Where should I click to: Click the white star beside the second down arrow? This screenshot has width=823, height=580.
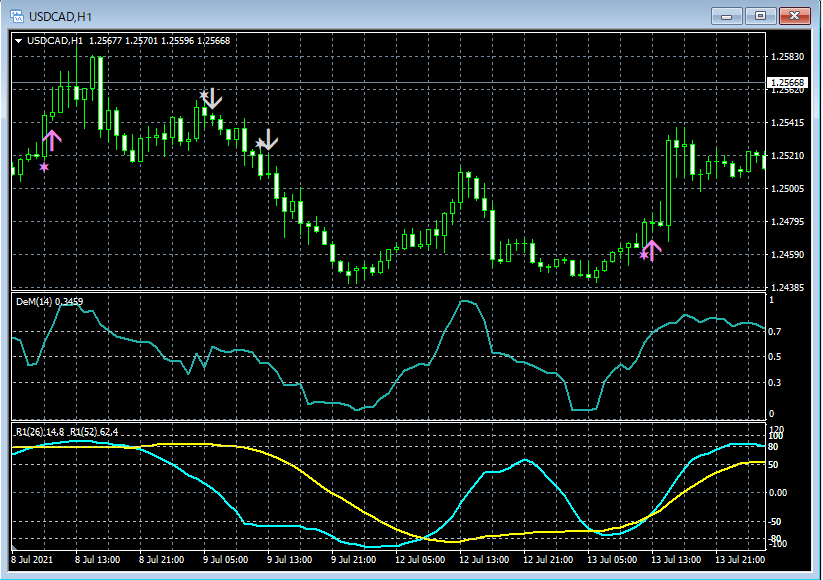(260, 143)
